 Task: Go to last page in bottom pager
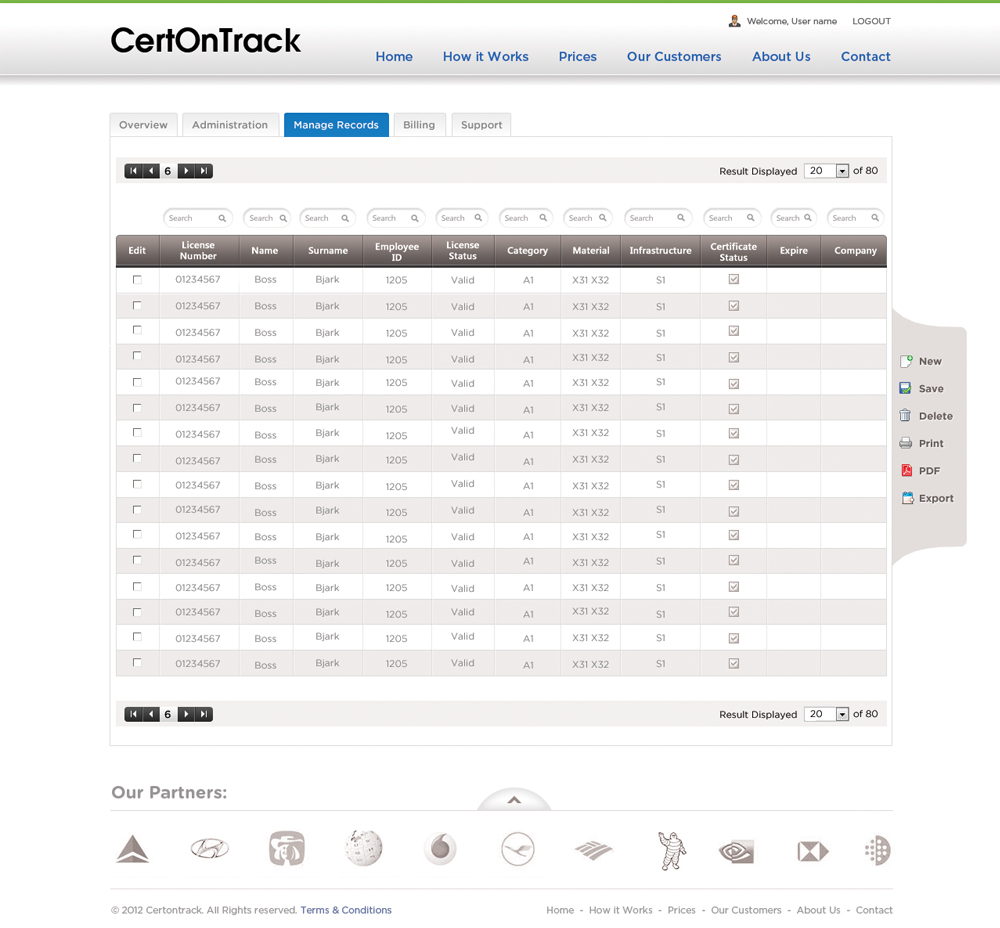(x=203, y=714)
